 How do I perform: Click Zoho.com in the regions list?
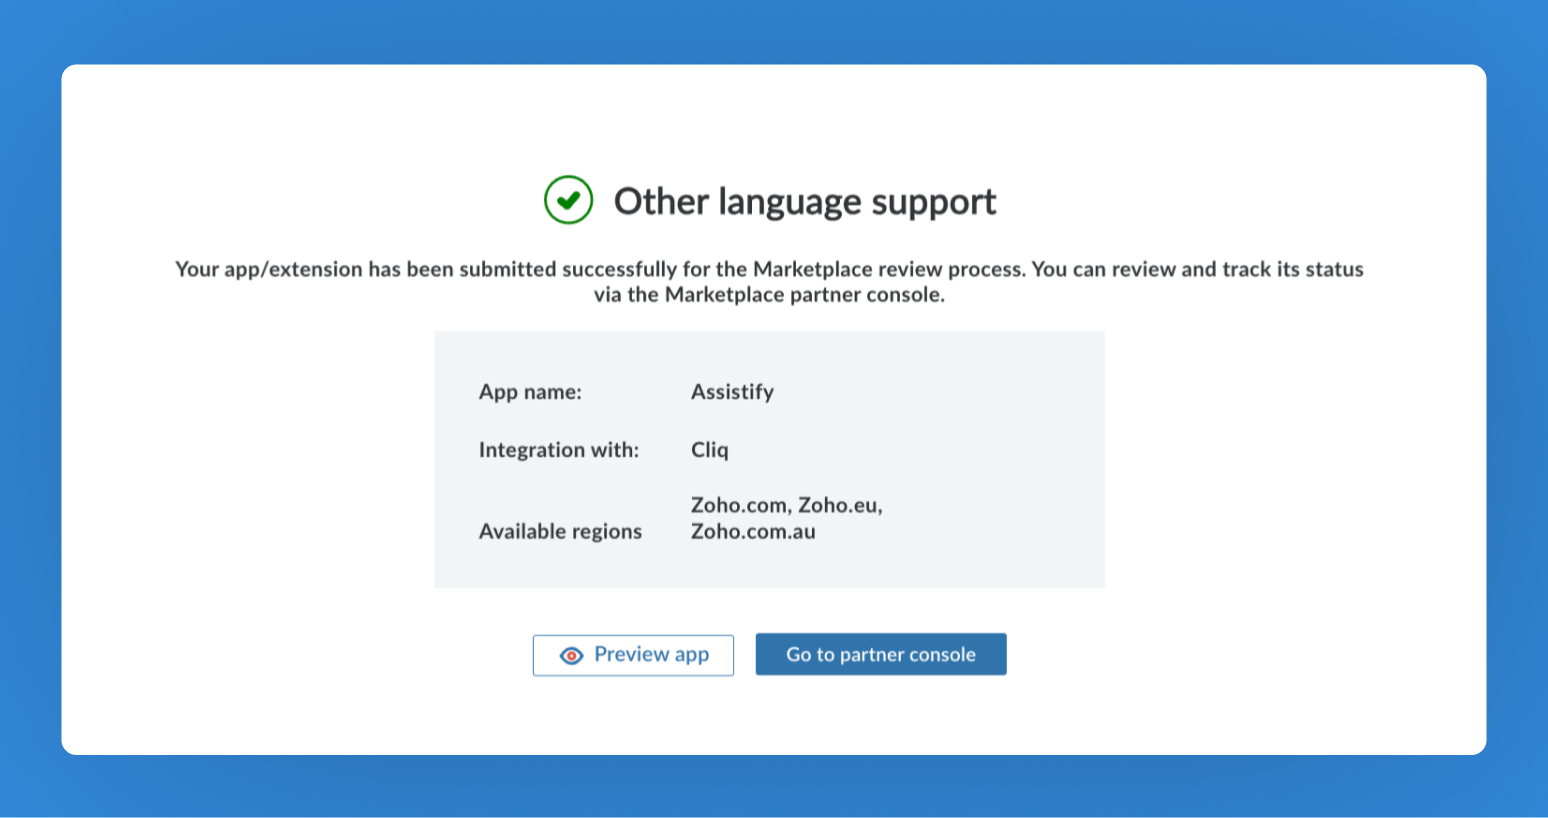(x=740, y=505)
